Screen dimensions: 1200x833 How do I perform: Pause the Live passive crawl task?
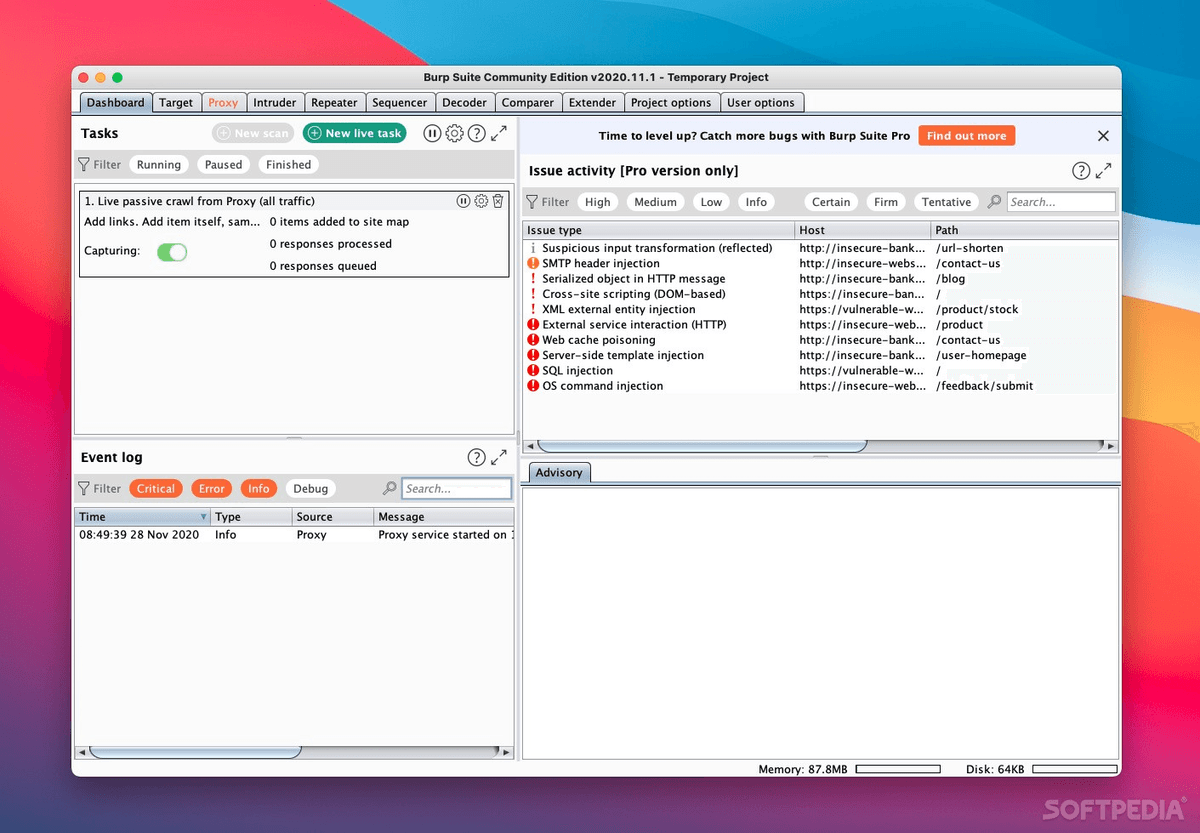463,201
